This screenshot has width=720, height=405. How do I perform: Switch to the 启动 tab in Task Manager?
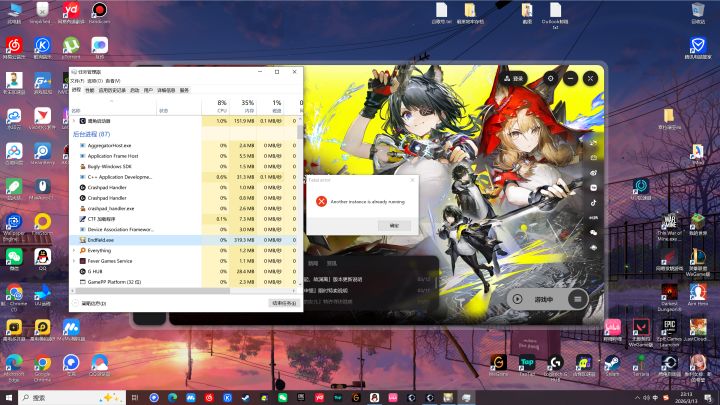pyautogui.click(x=135, y=90)
